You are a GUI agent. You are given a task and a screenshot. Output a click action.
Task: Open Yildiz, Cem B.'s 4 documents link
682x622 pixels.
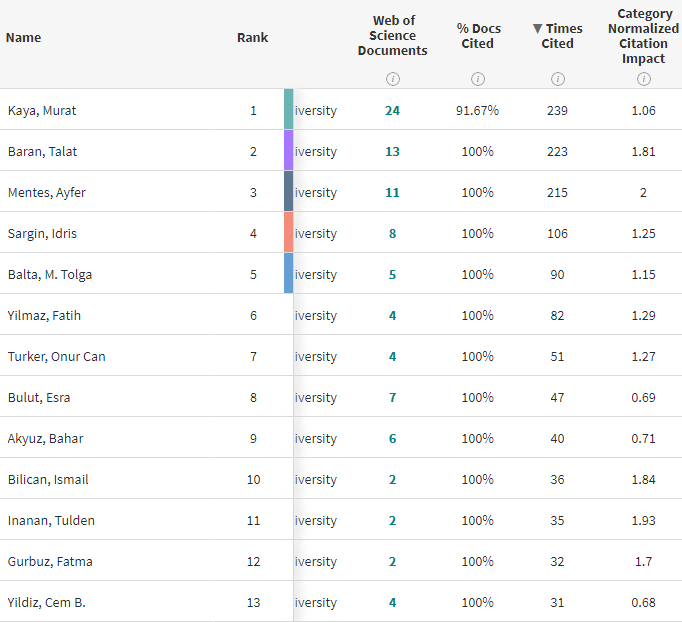pyautogui.click(x=392, y=602)
